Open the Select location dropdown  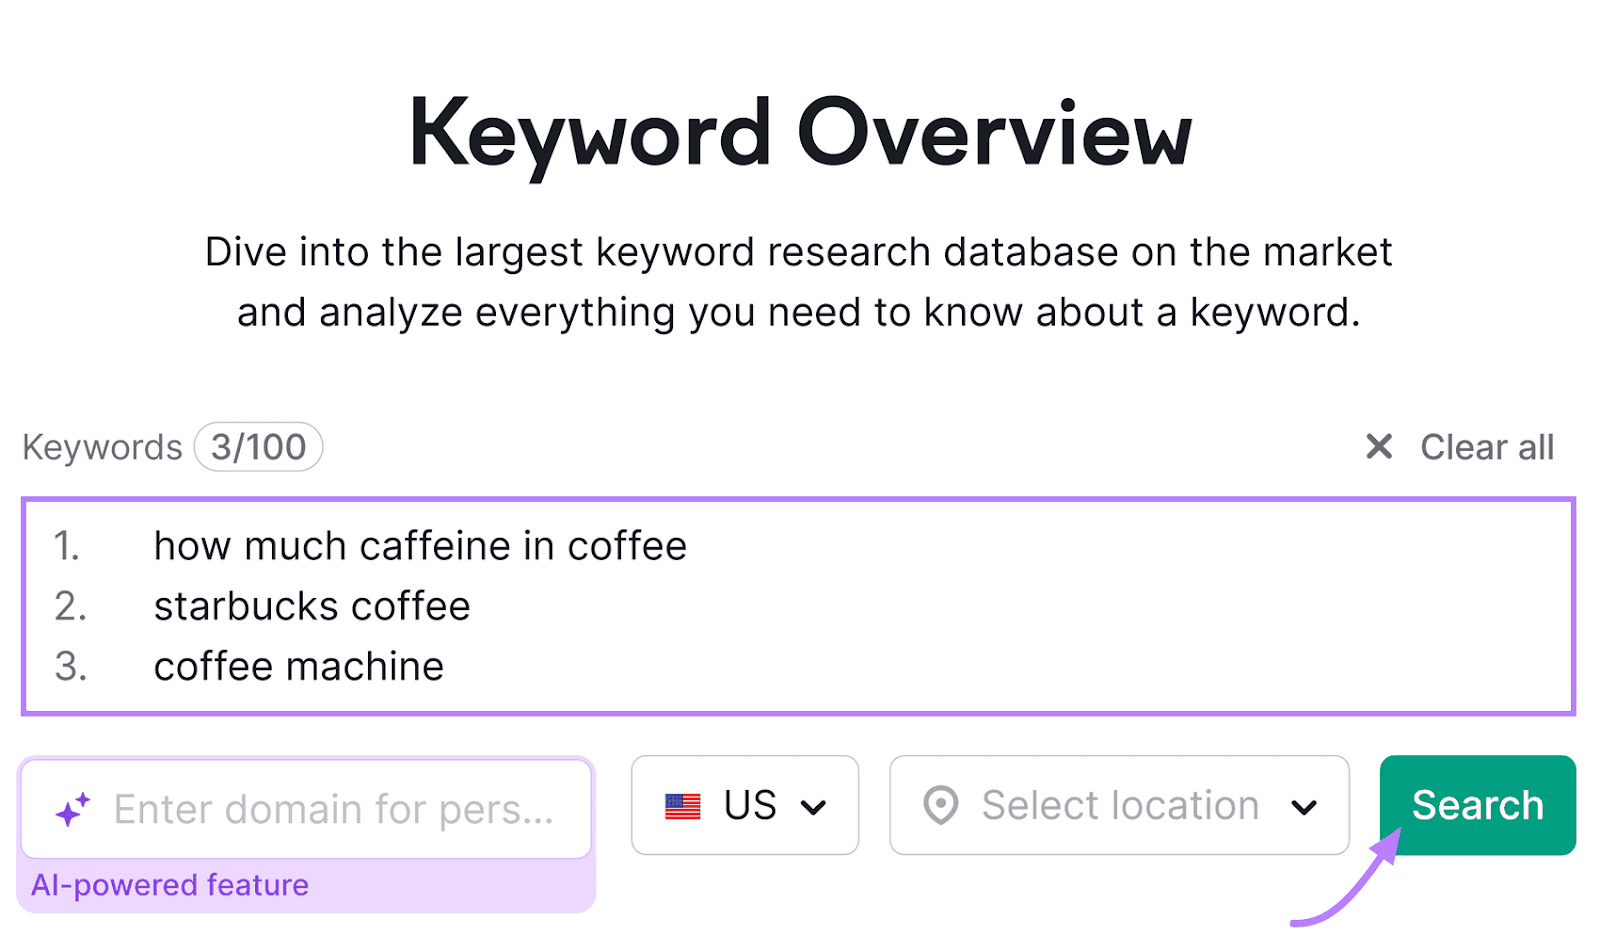click(x=1118, y=805)
